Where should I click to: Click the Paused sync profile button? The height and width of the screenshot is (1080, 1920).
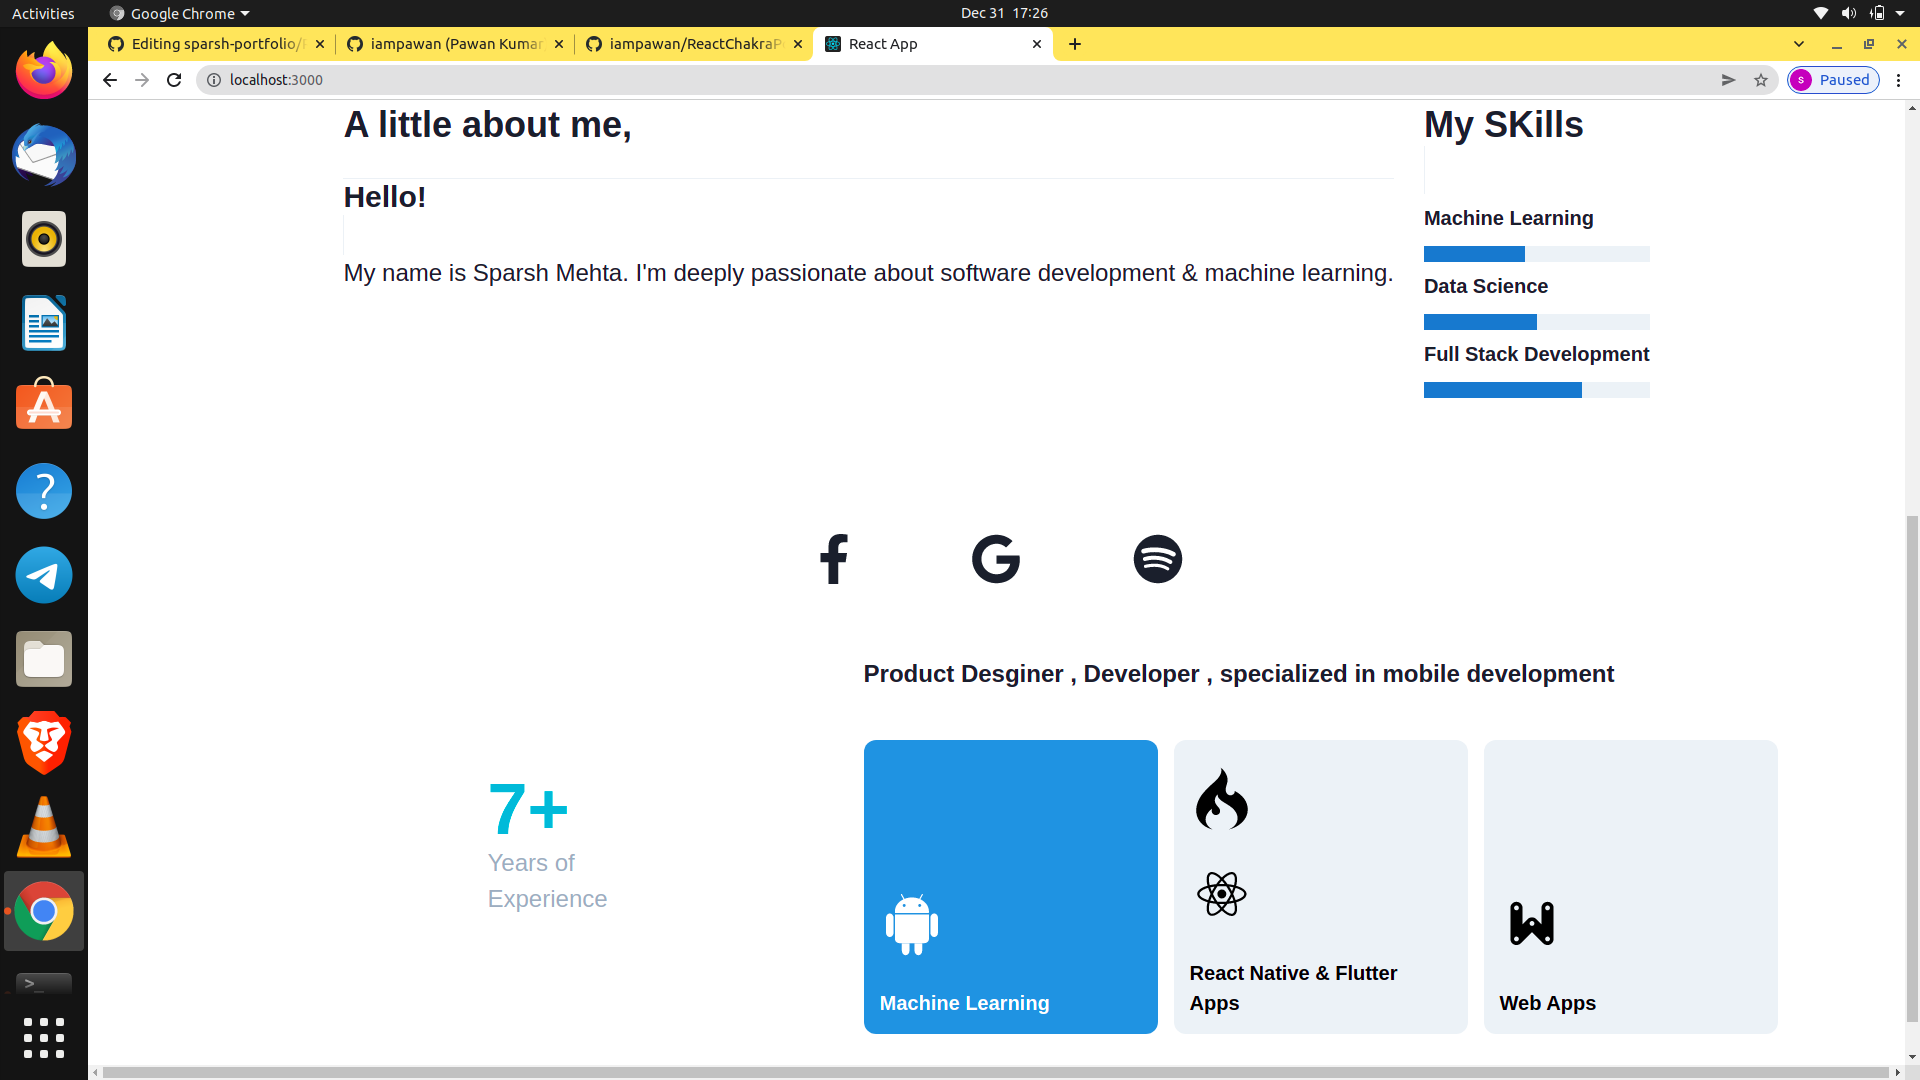[x=1833, y=80]
